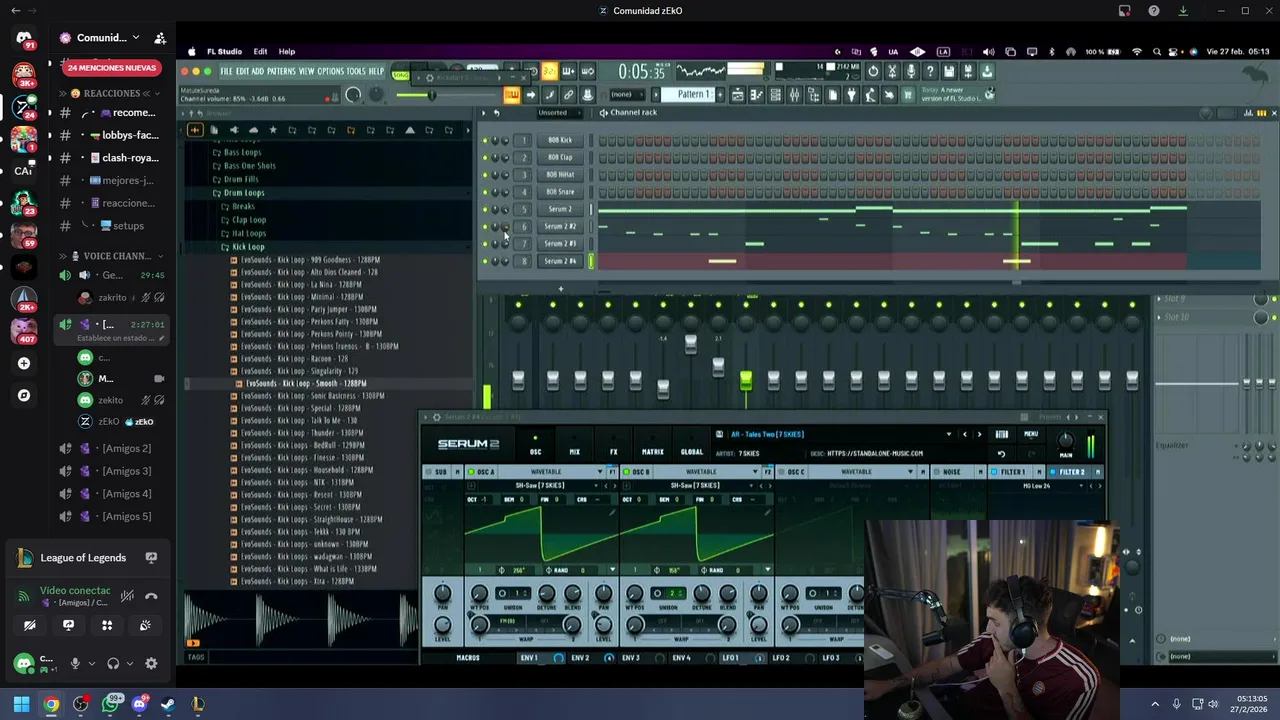Screen dimensions: 1280x720
Task: Click Windows Start button
Action: click(21, 704)
